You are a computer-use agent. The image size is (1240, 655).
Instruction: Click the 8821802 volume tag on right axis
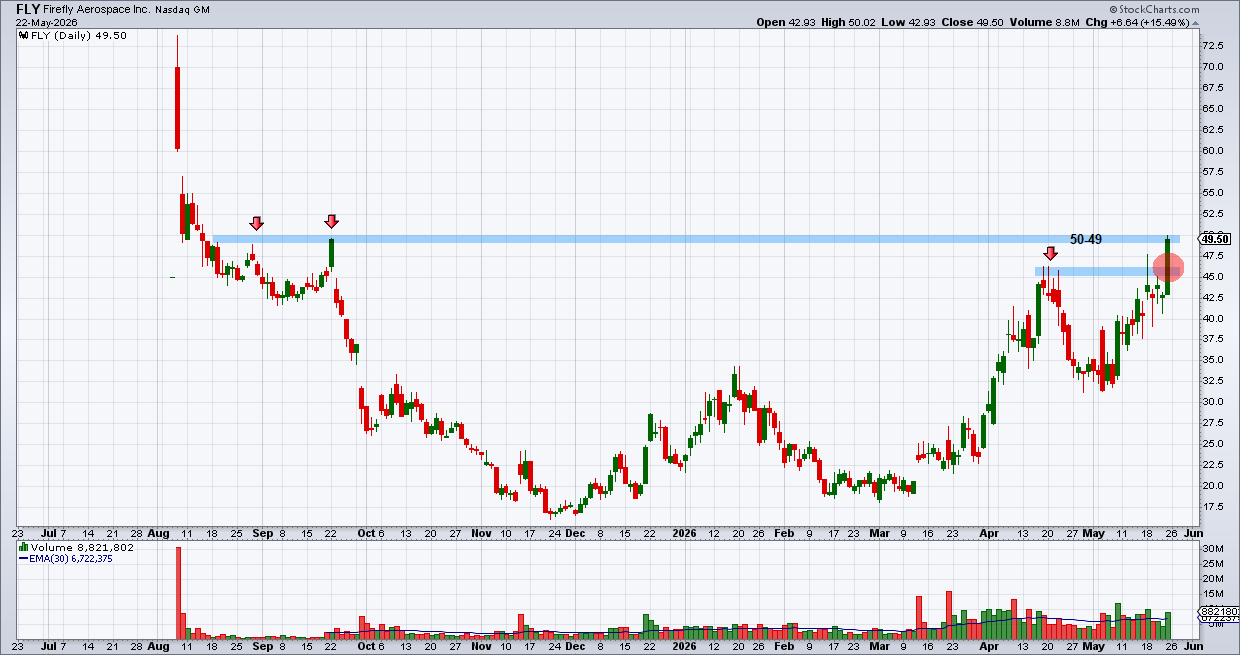click(1218, 613)
